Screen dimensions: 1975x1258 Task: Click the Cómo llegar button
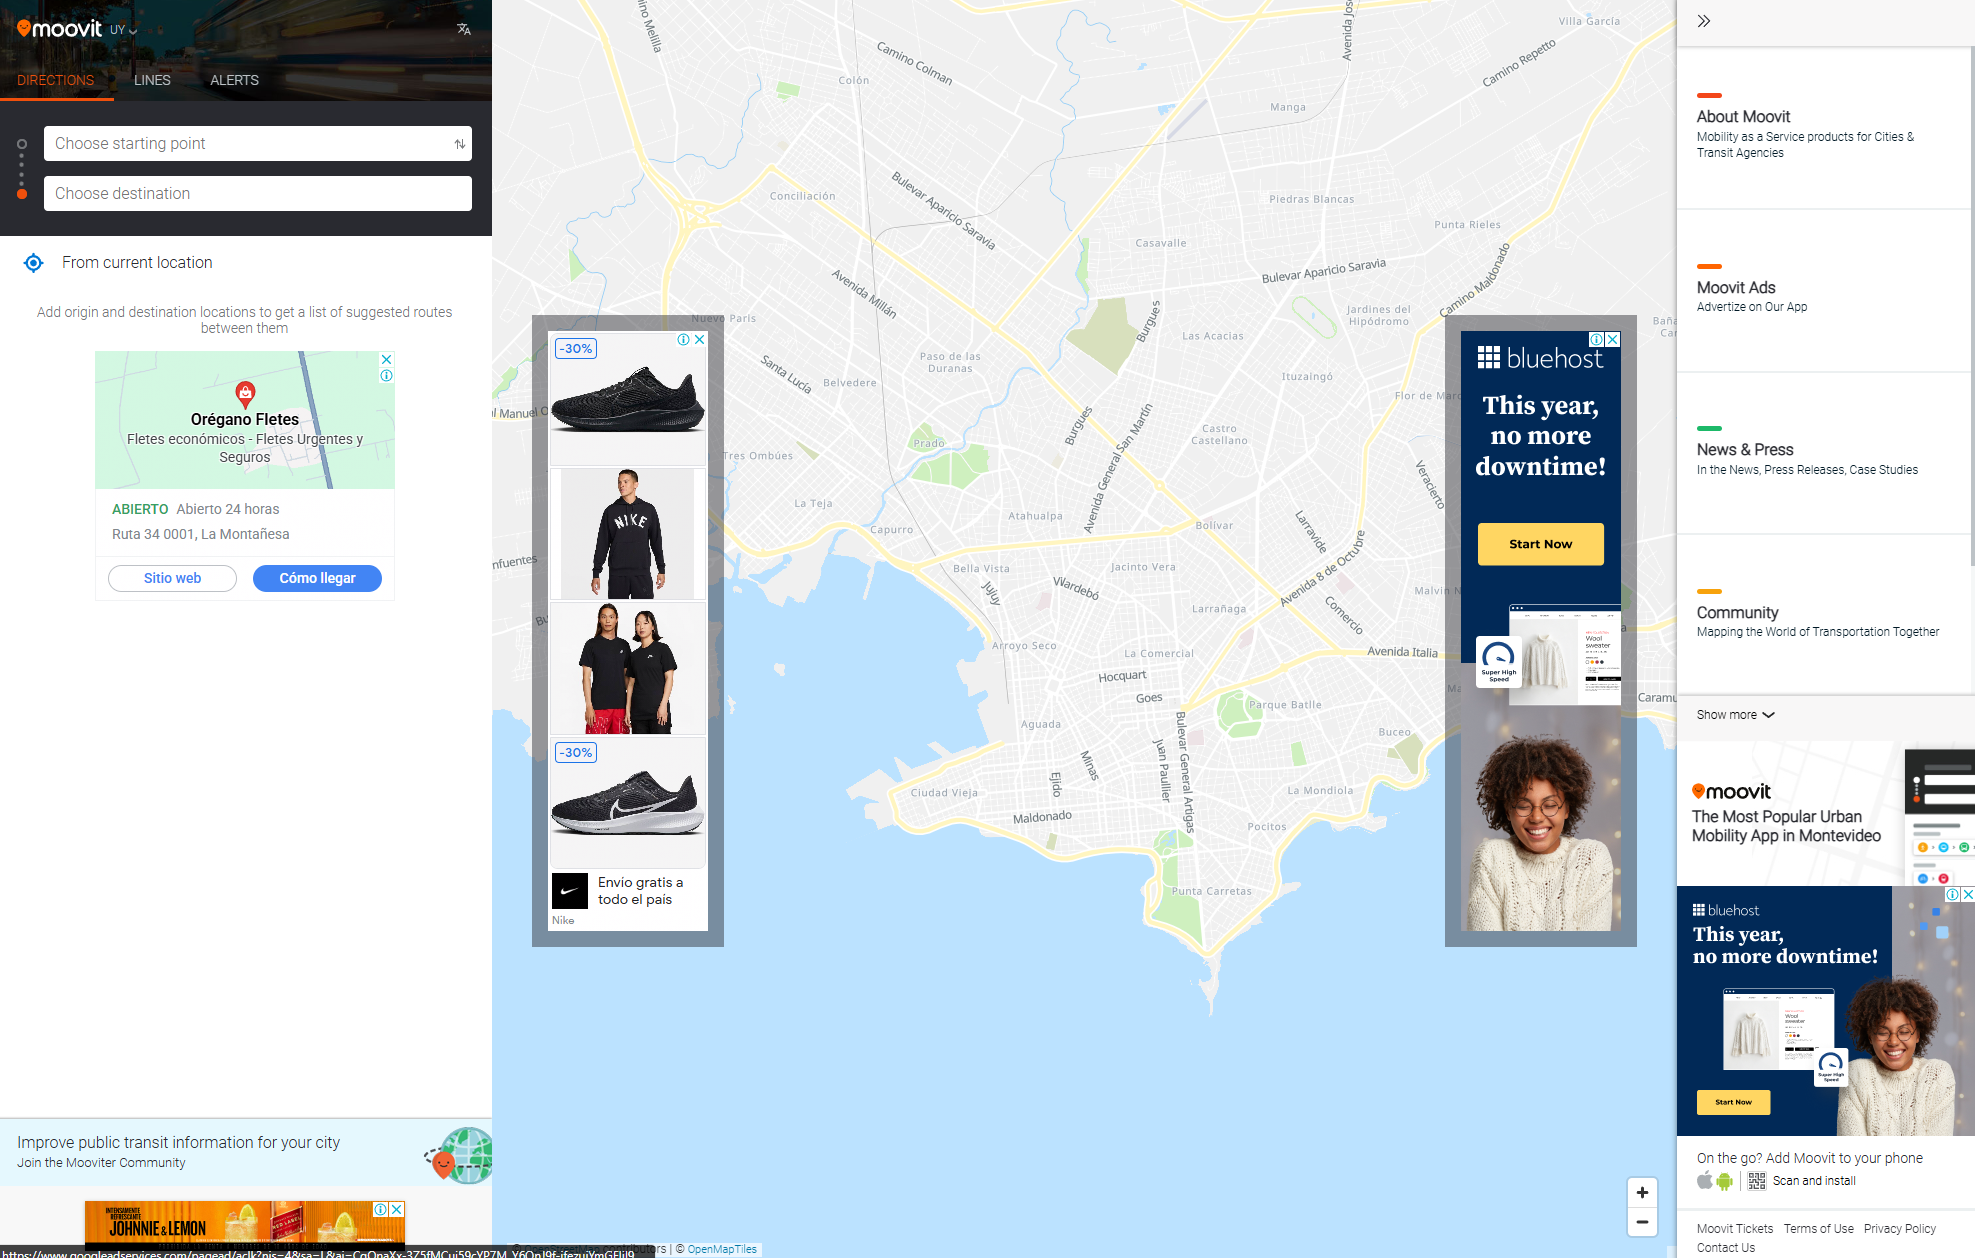click(x=317, y=578)
